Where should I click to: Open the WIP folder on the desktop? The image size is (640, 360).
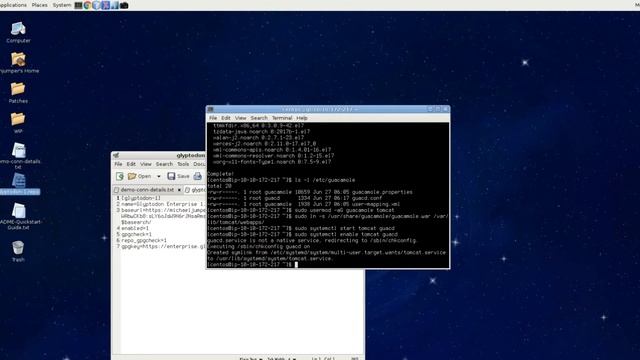point(18,123)
